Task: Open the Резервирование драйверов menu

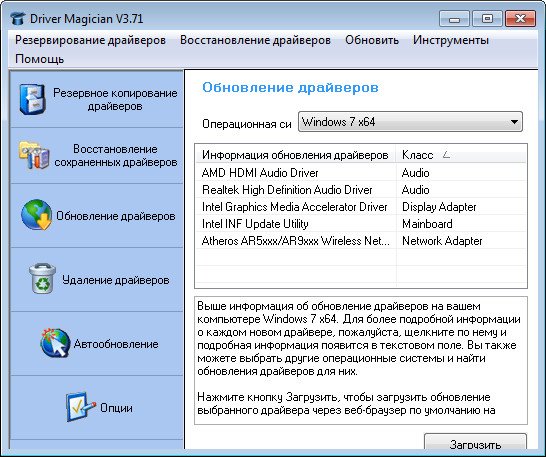Action: point(90,40)
